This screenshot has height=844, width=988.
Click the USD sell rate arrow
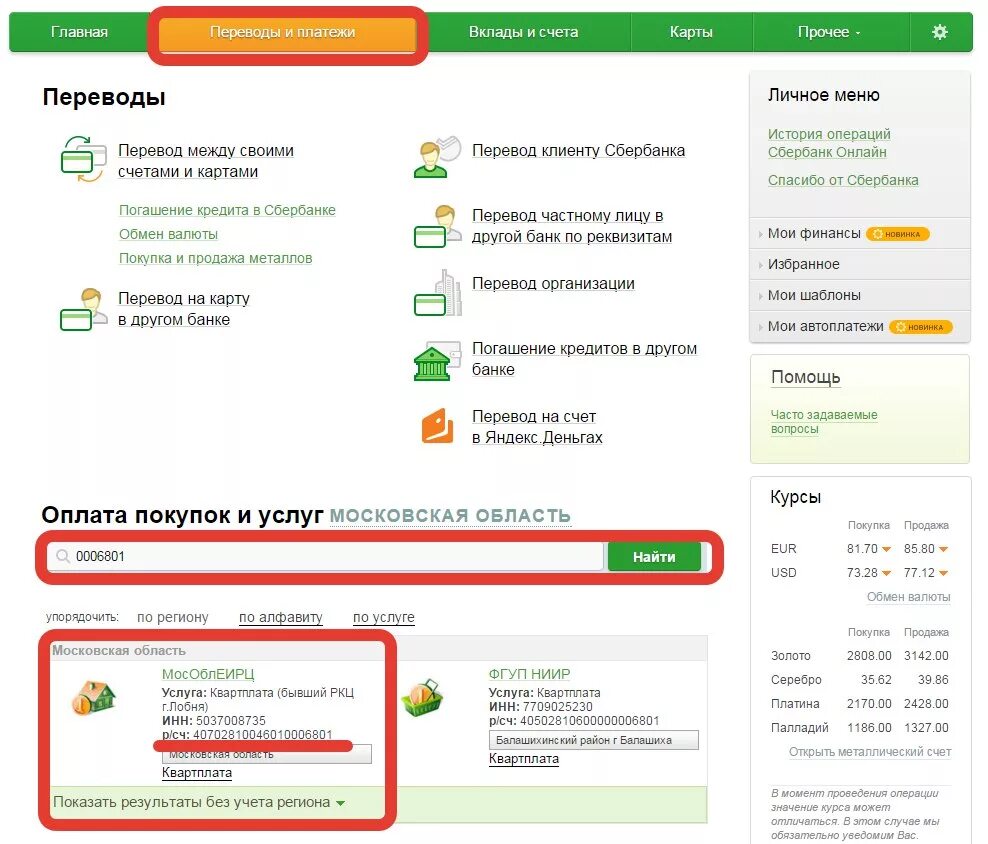pos(943,574)
